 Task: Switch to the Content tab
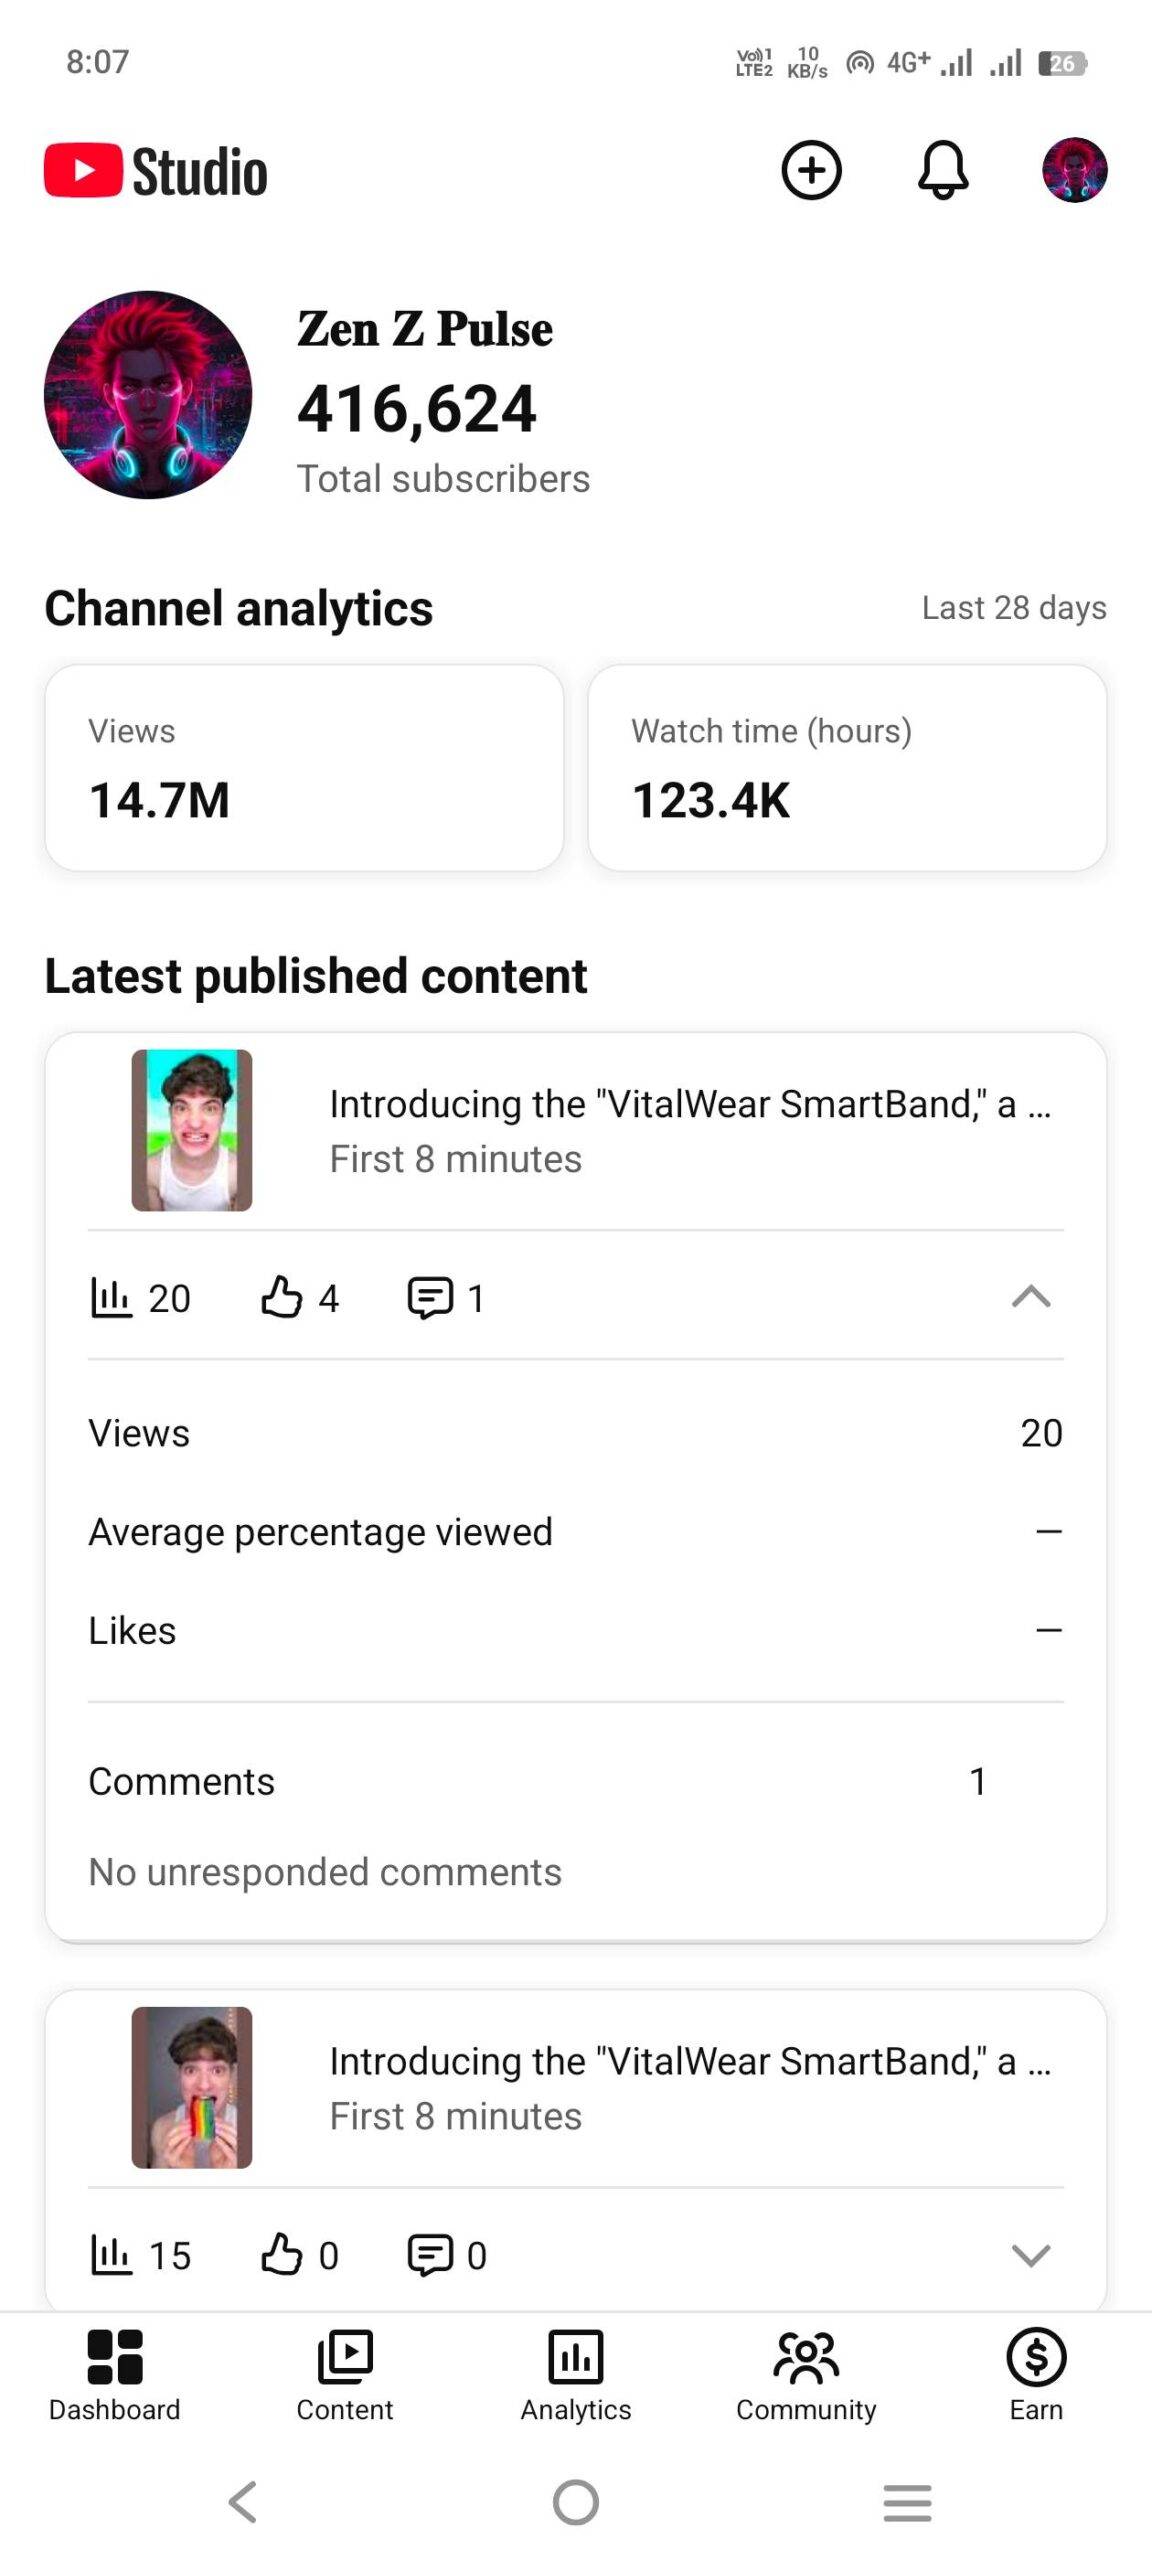345,2375
